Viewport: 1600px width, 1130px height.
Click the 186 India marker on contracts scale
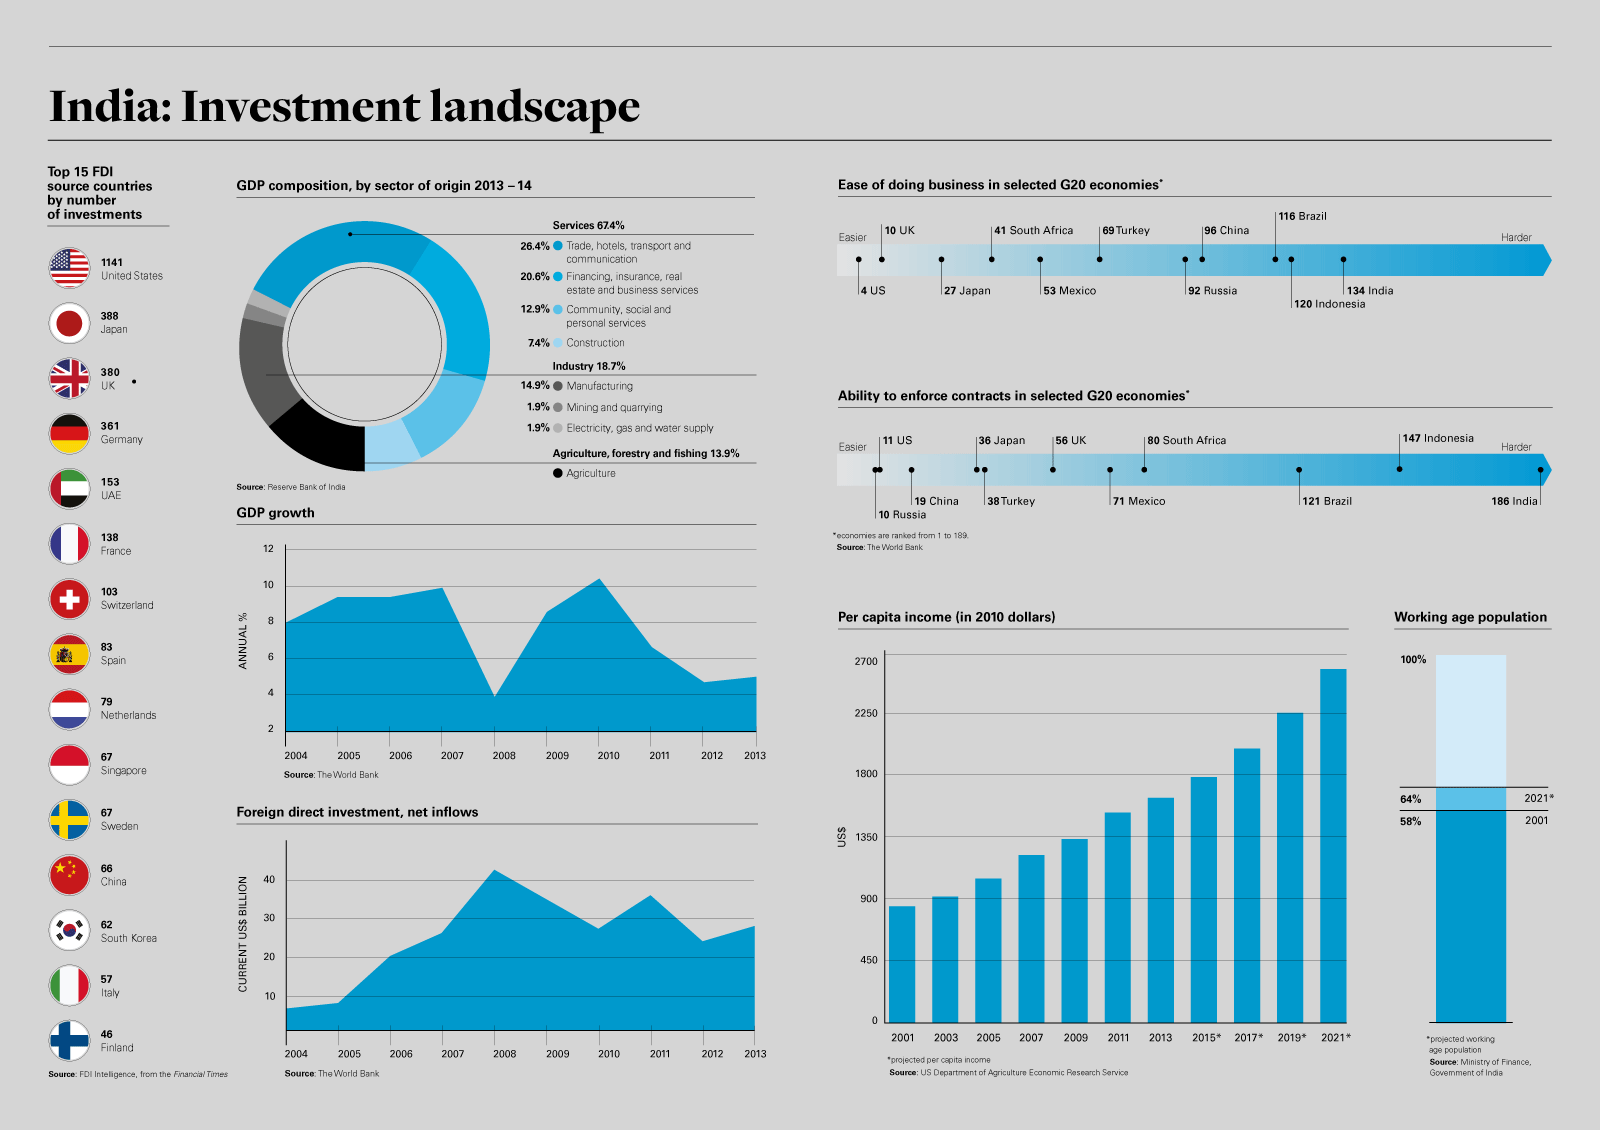1540,469
